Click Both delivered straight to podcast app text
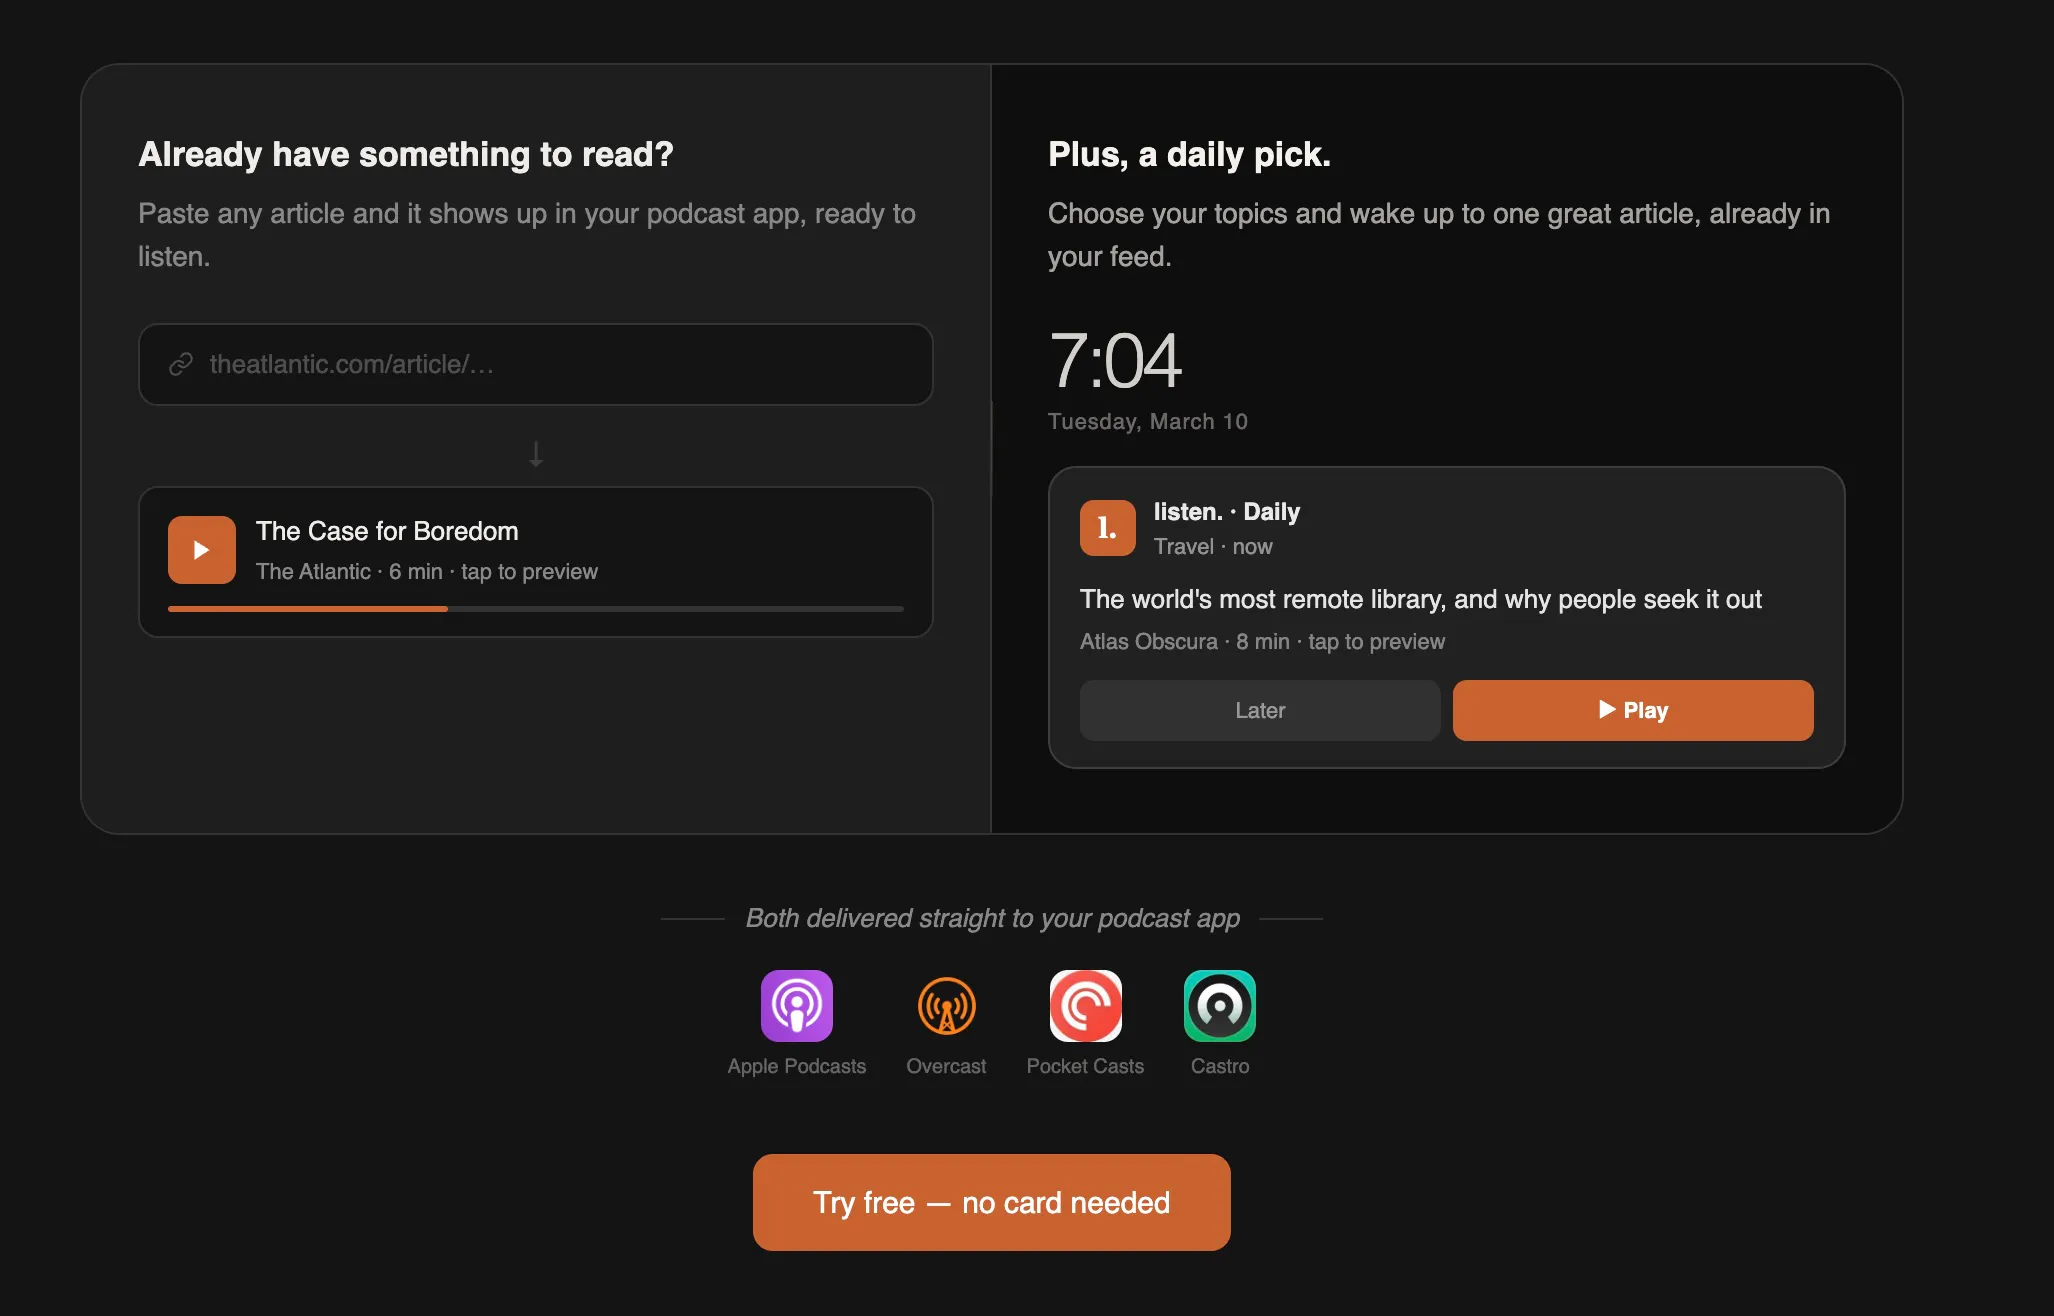The image size is (2054, 1316). 993,918
